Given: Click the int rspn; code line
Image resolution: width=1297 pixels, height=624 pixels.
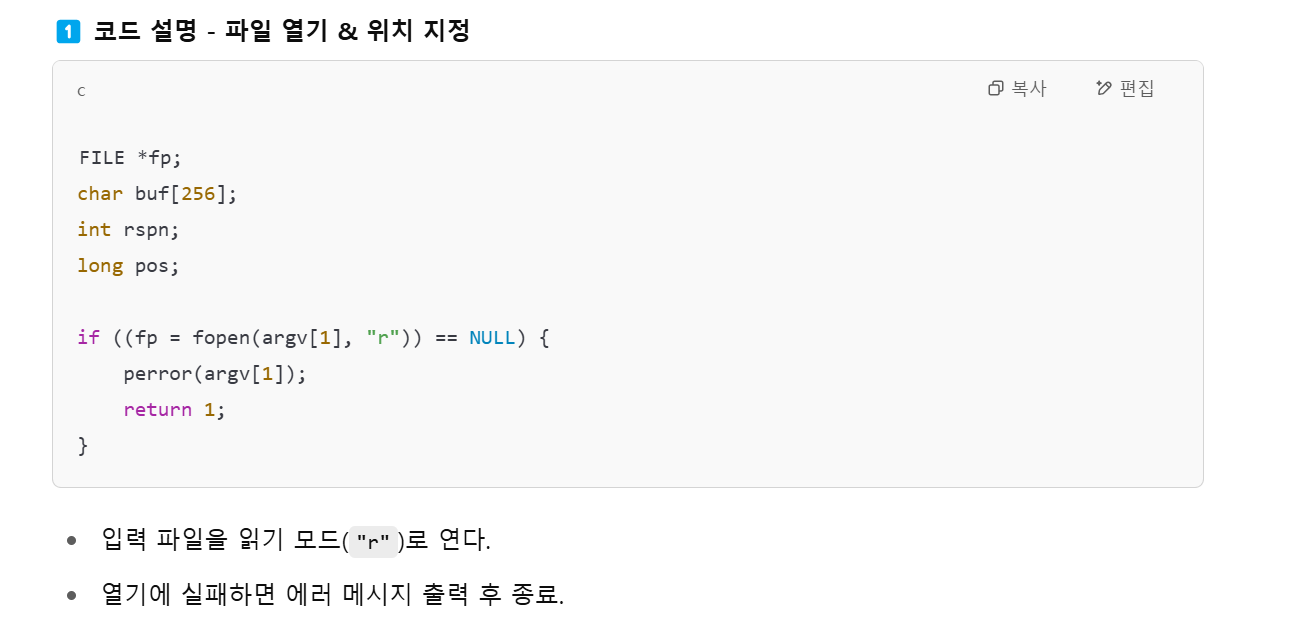Looking at the screenshot, I should pyautogui.click(x=129, y=229).
